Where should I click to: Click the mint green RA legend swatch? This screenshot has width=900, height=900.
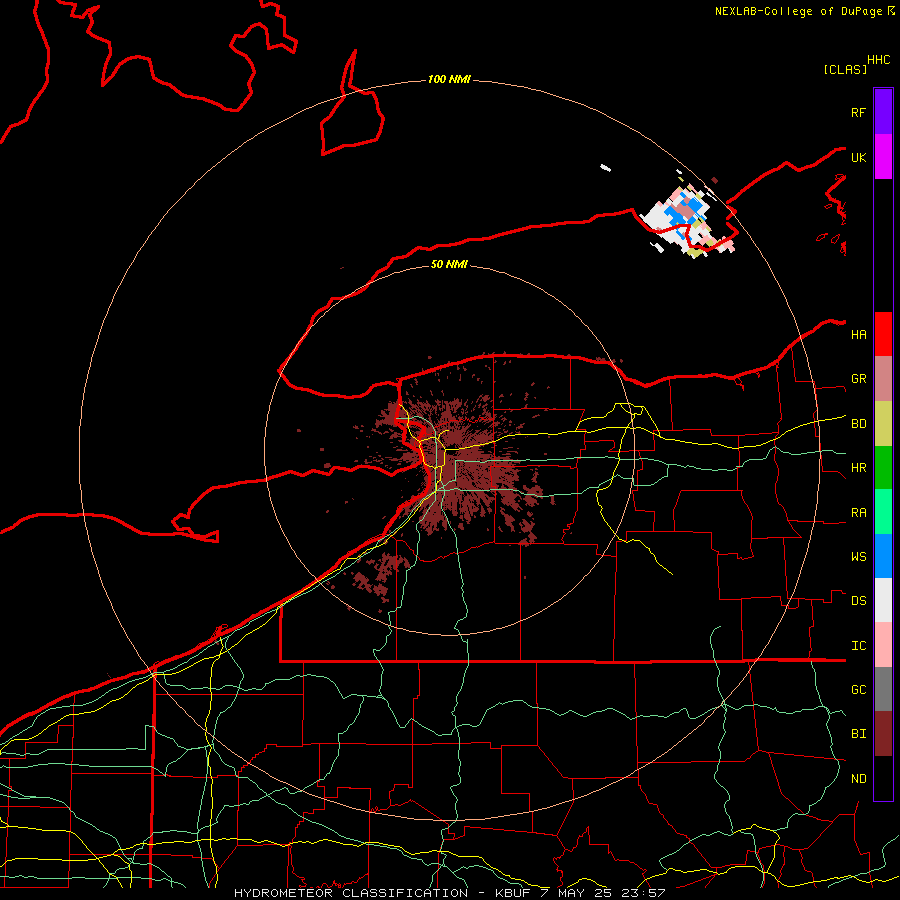[883, 512]
